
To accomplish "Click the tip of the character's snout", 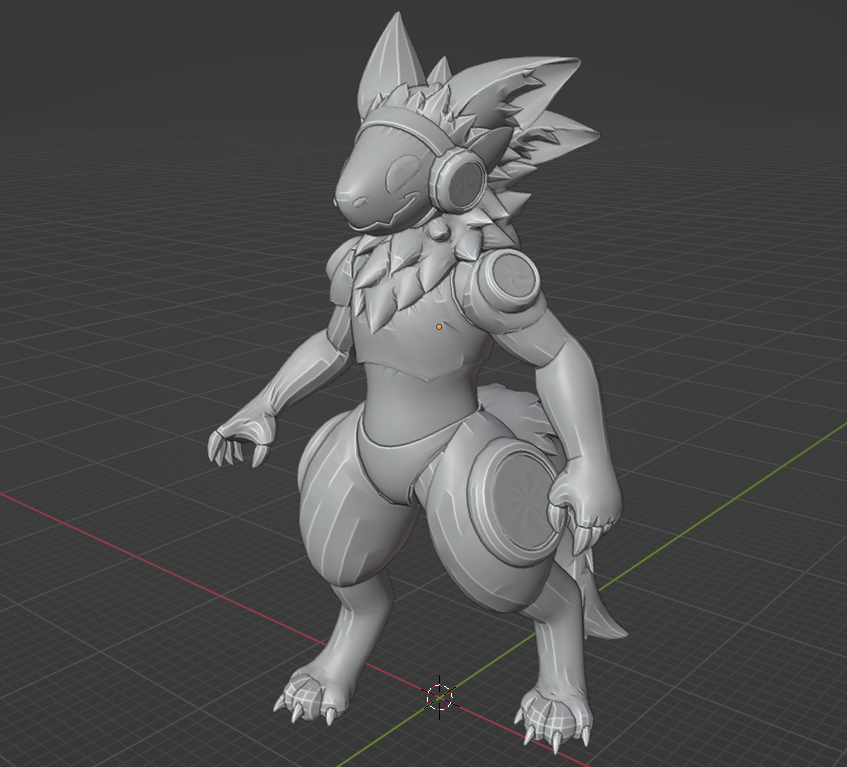I will coord(342,201).
